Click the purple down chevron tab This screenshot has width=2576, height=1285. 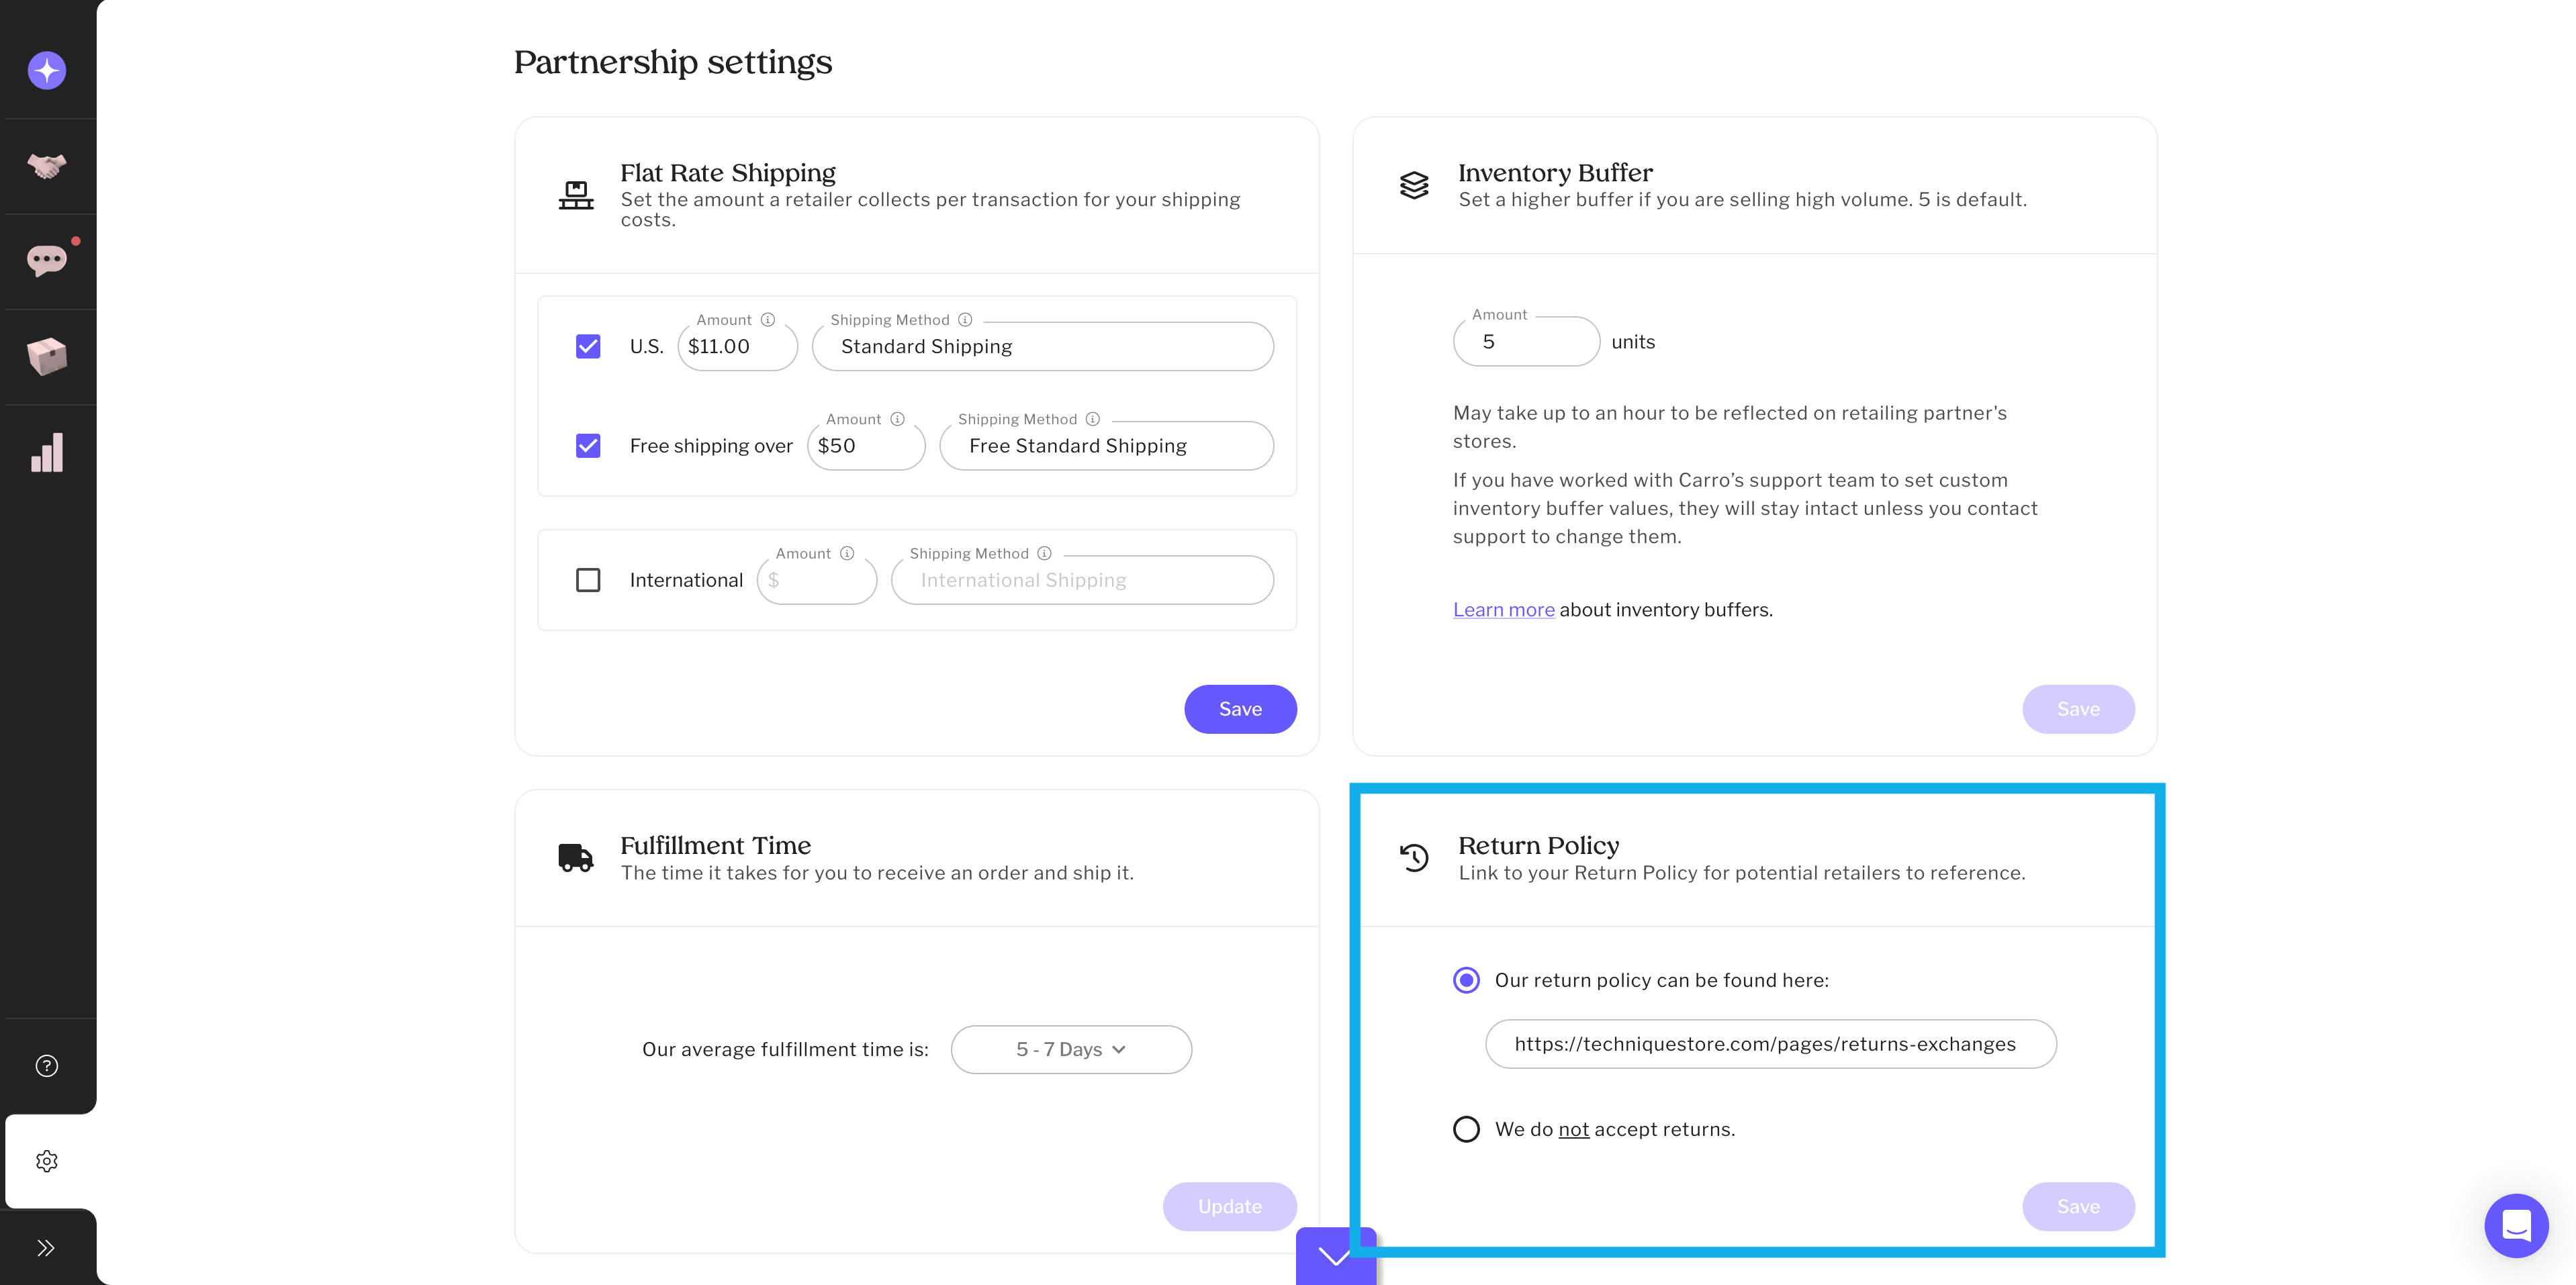point(1335,1256)
